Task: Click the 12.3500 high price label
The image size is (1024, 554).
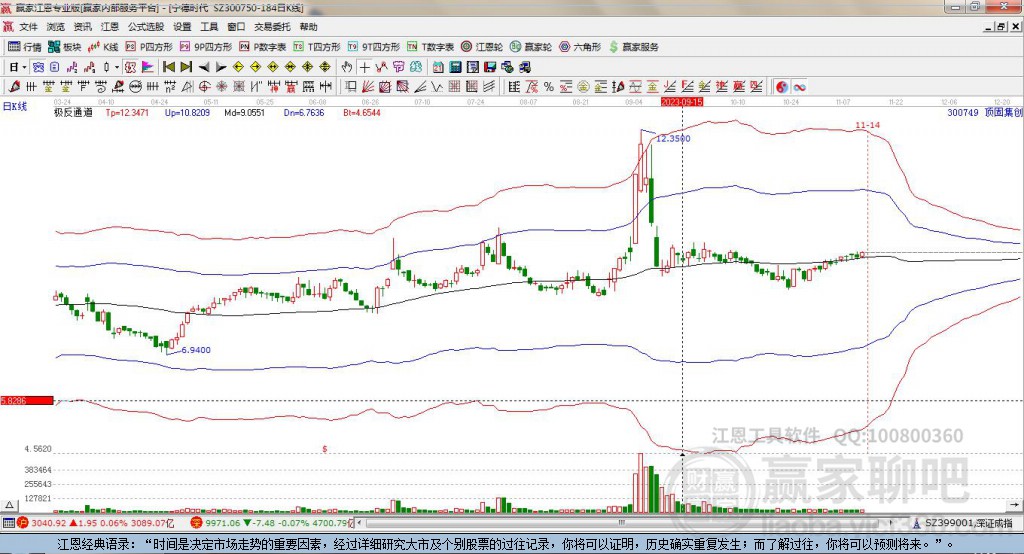Action: tap(673, 138)
